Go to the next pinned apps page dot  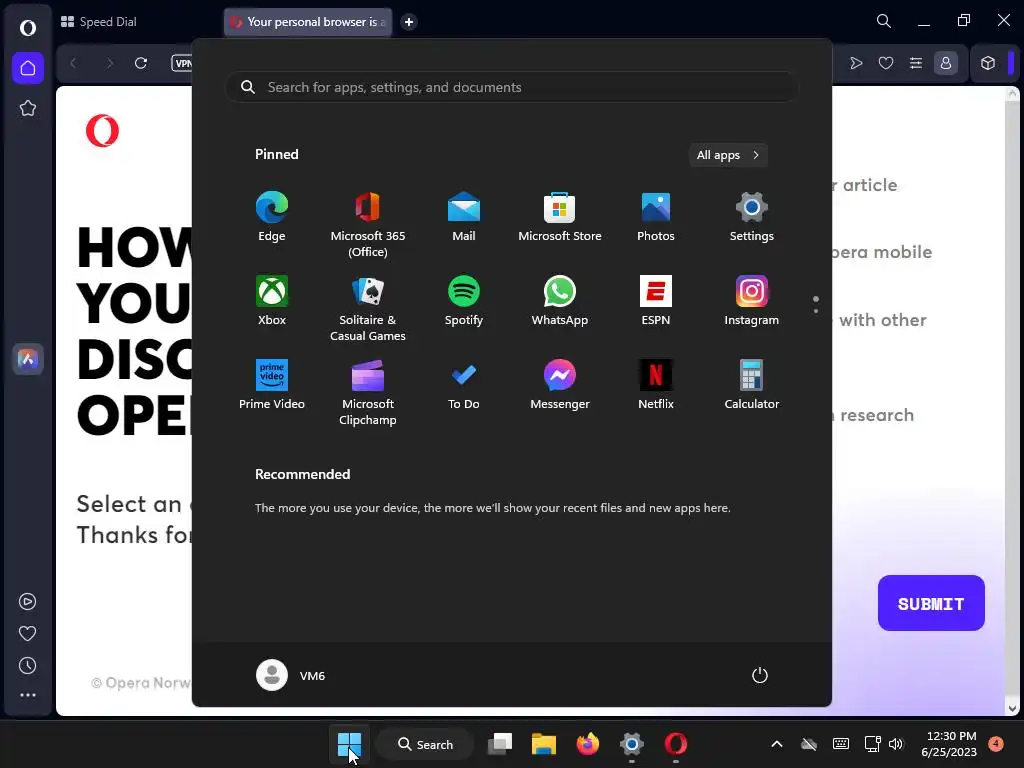(816, 311)
